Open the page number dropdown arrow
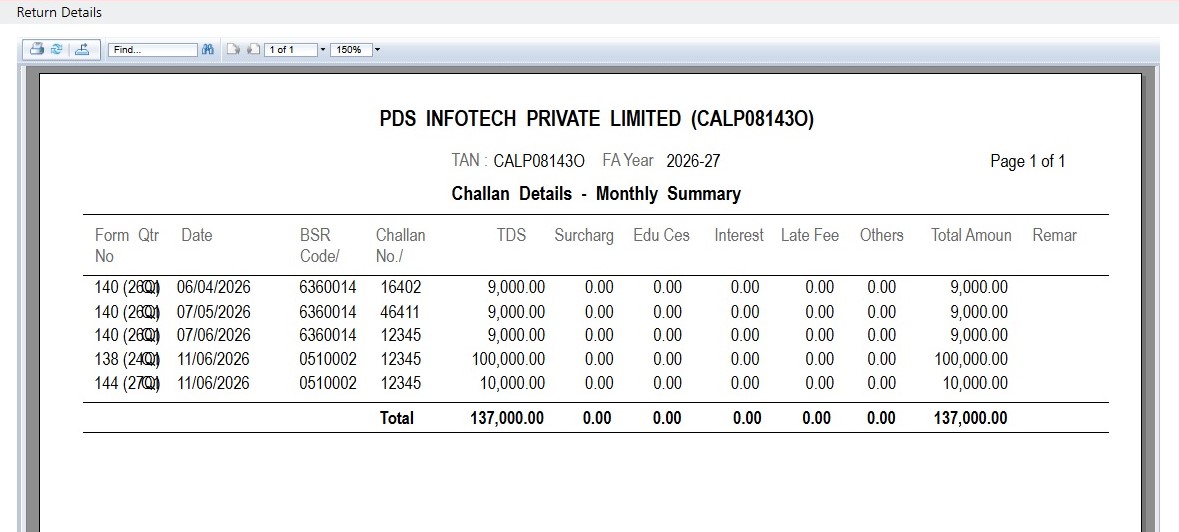Viewport: 1179px width, 532px height. (323, 50)
